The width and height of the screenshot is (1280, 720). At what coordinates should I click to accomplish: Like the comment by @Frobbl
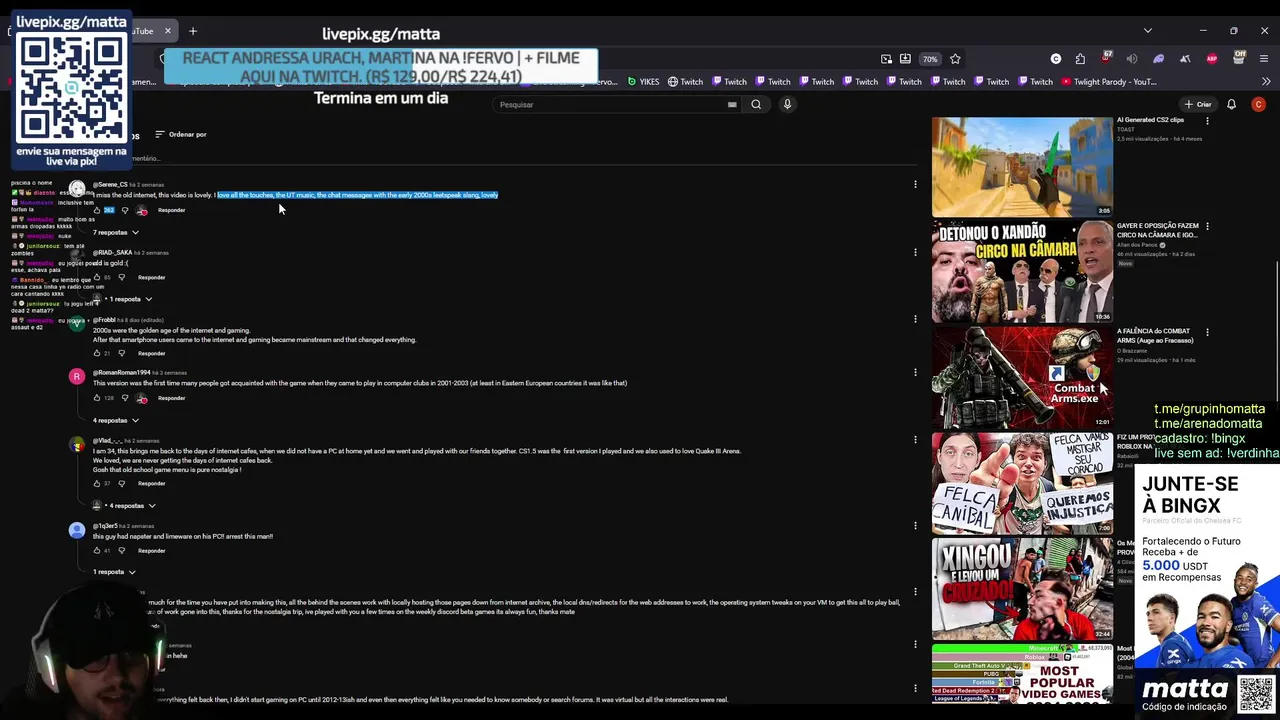point(97,353)
